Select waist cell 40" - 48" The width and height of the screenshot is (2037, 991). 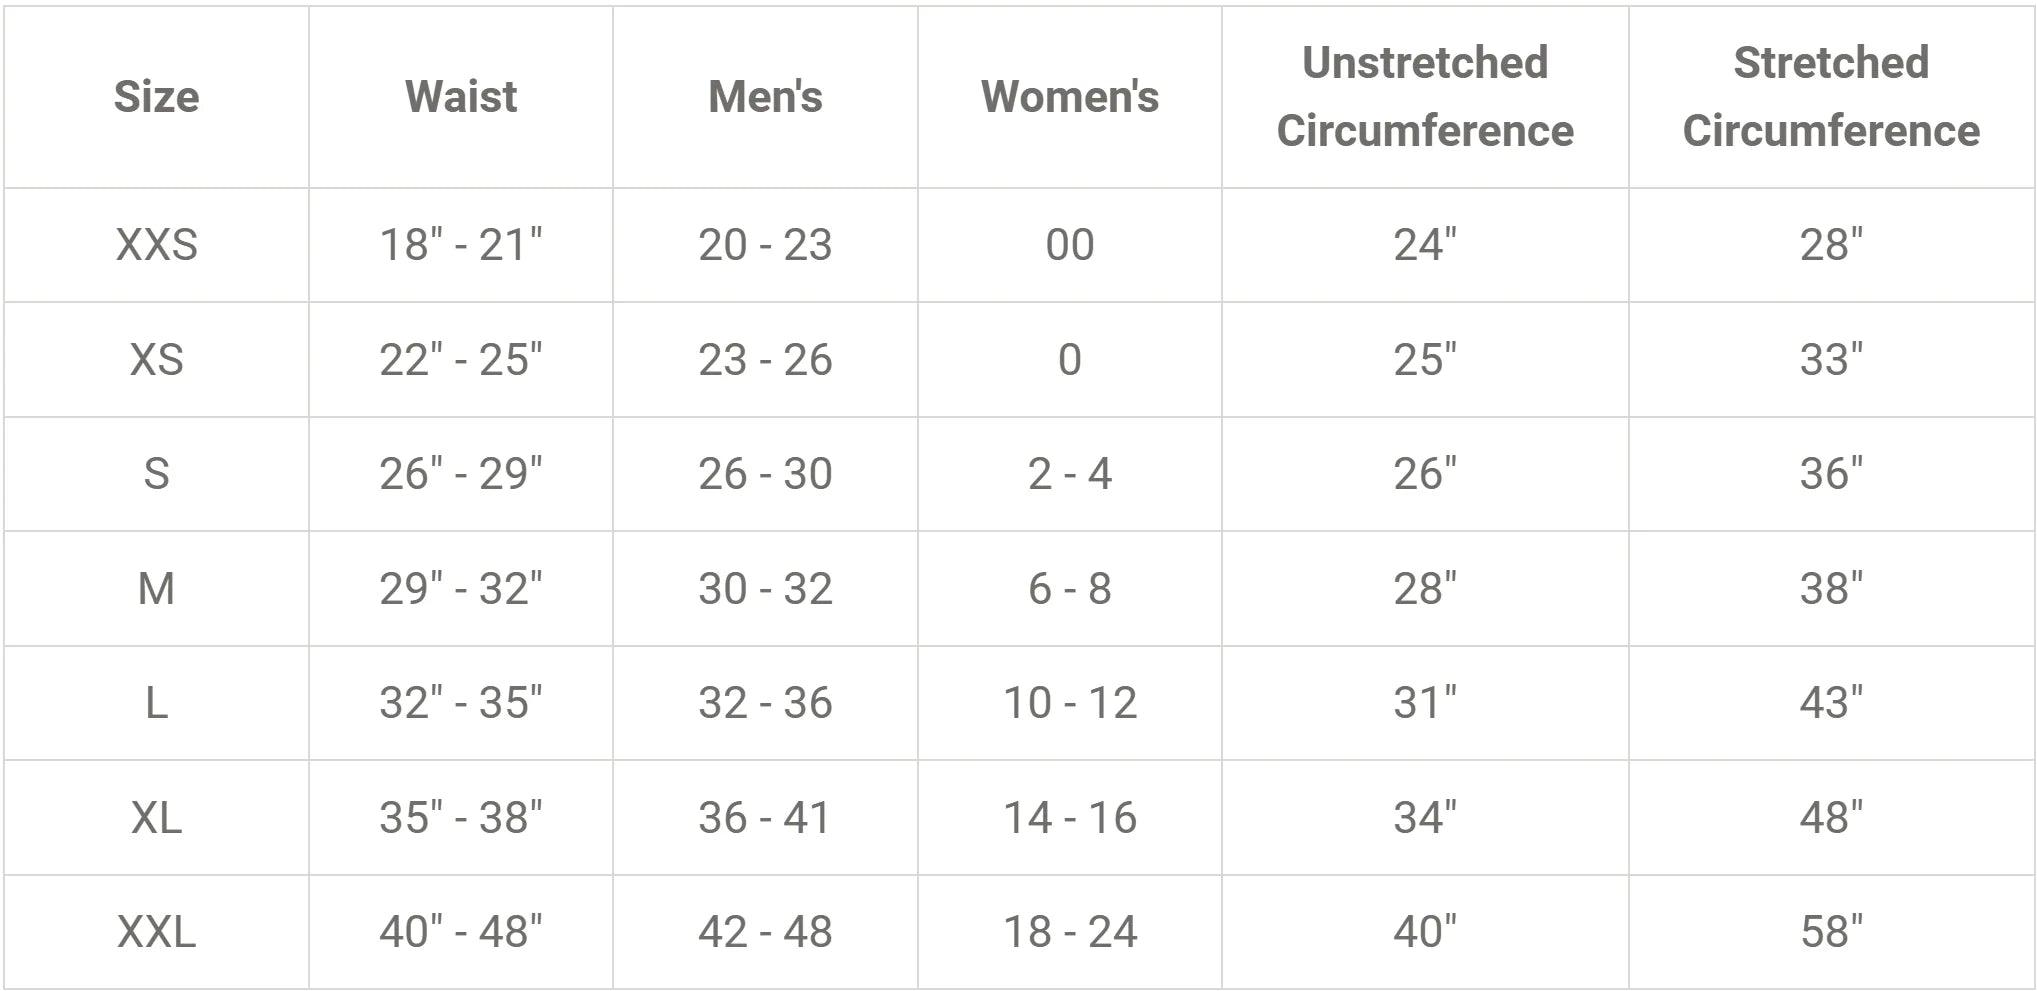click(x=461, y=932)
